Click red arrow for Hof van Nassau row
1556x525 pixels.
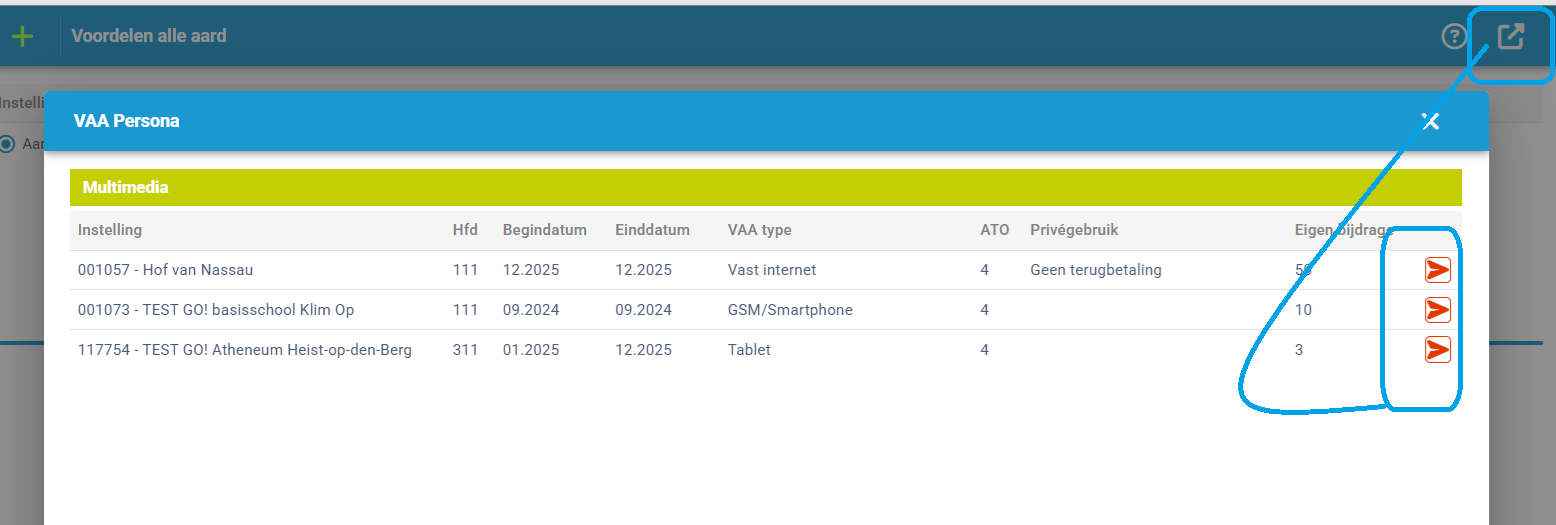[1438, 270]
